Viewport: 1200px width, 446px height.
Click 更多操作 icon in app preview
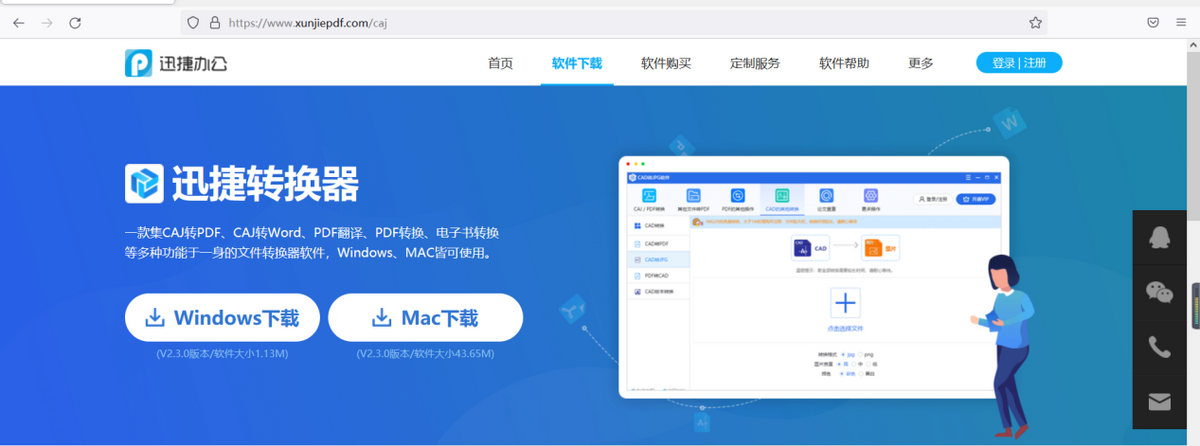(x=870, y=196)
